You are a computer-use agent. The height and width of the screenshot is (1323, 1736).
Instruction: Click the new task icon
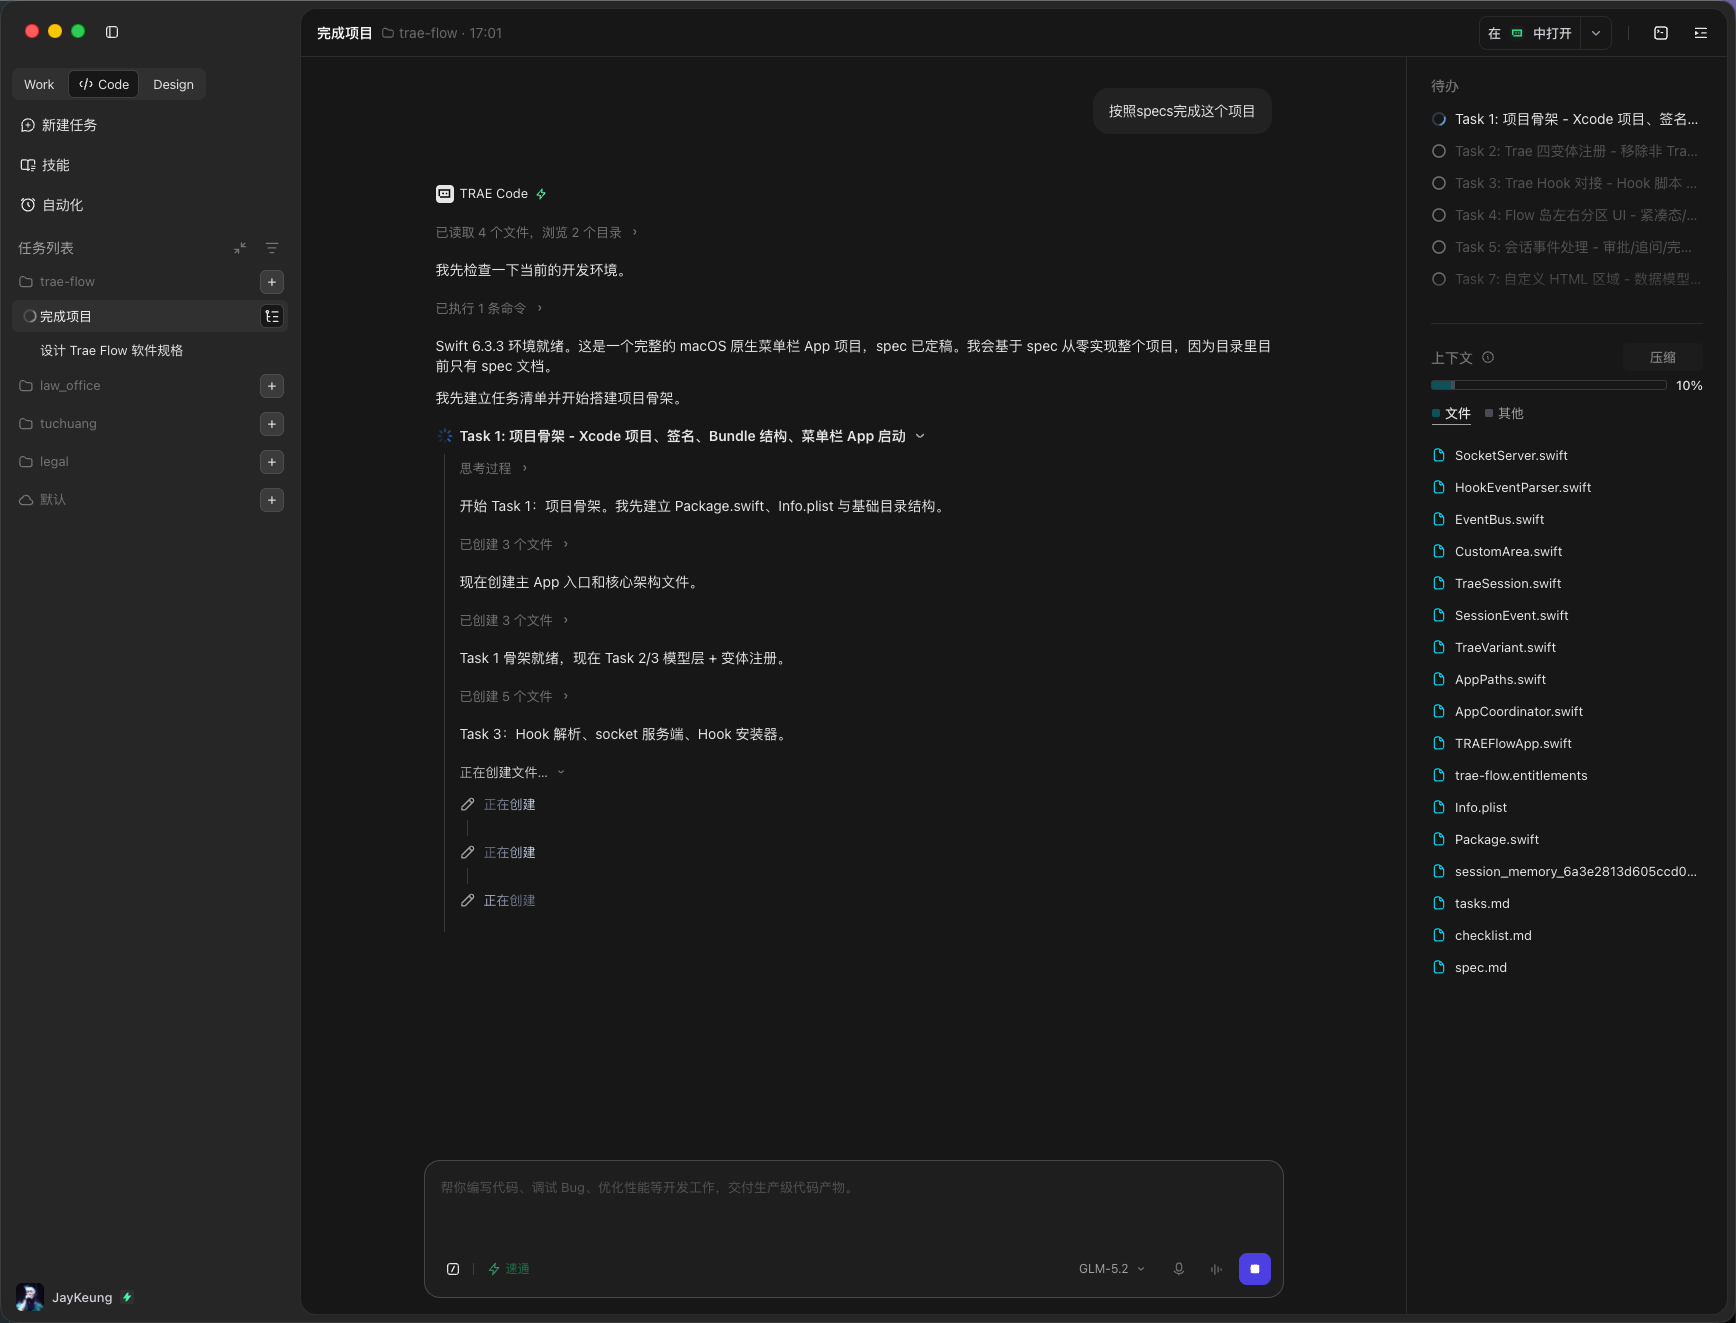pyautogui.click(x=28, y=125)
